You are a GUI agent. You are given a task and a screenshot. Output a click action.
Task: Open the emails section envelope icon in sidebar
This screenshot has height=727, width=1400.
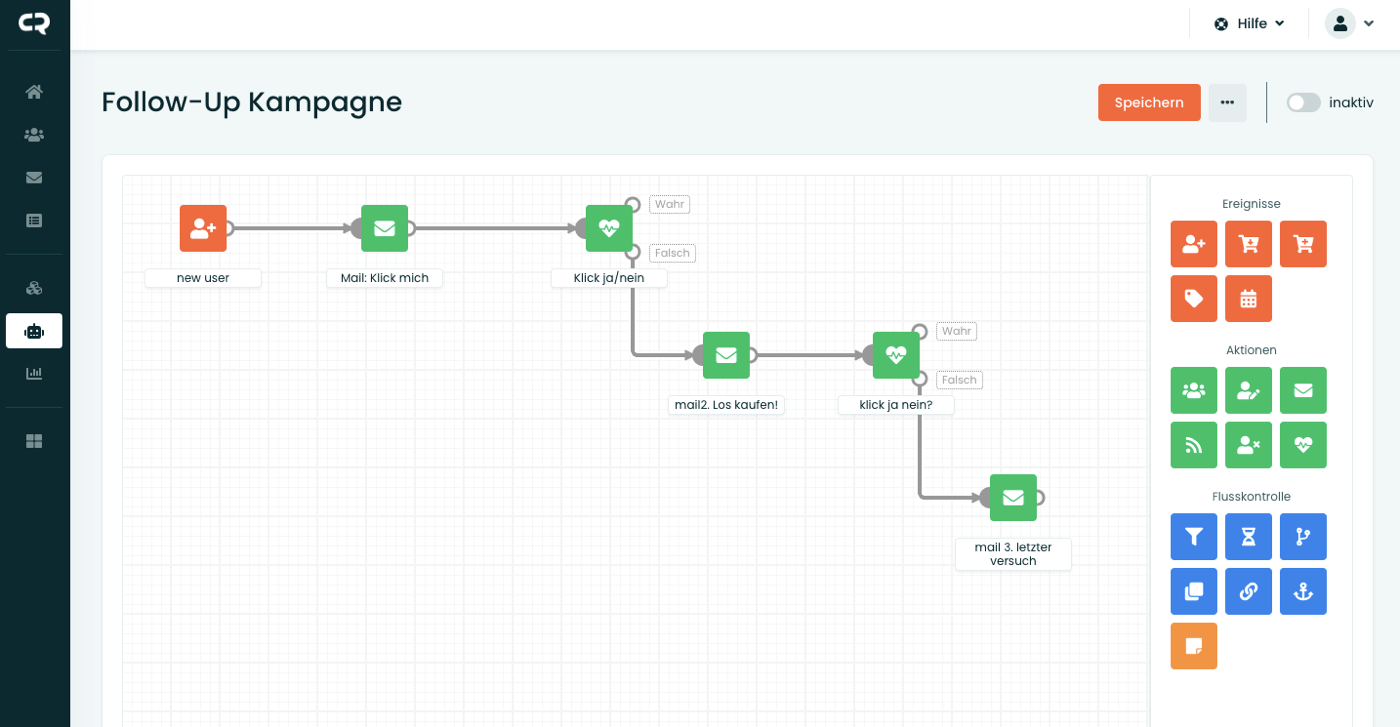tap(34, 178)
